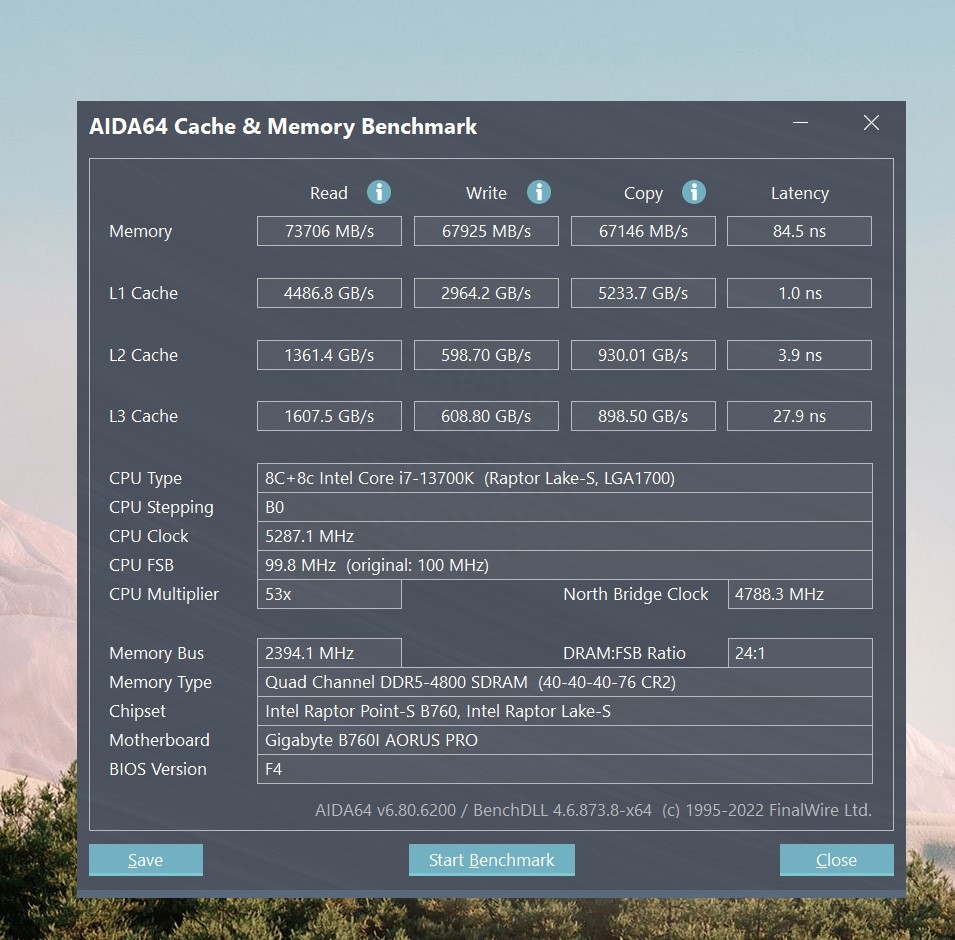Click Start Benchmark button
955x940 pixels.
coord(492,860)
